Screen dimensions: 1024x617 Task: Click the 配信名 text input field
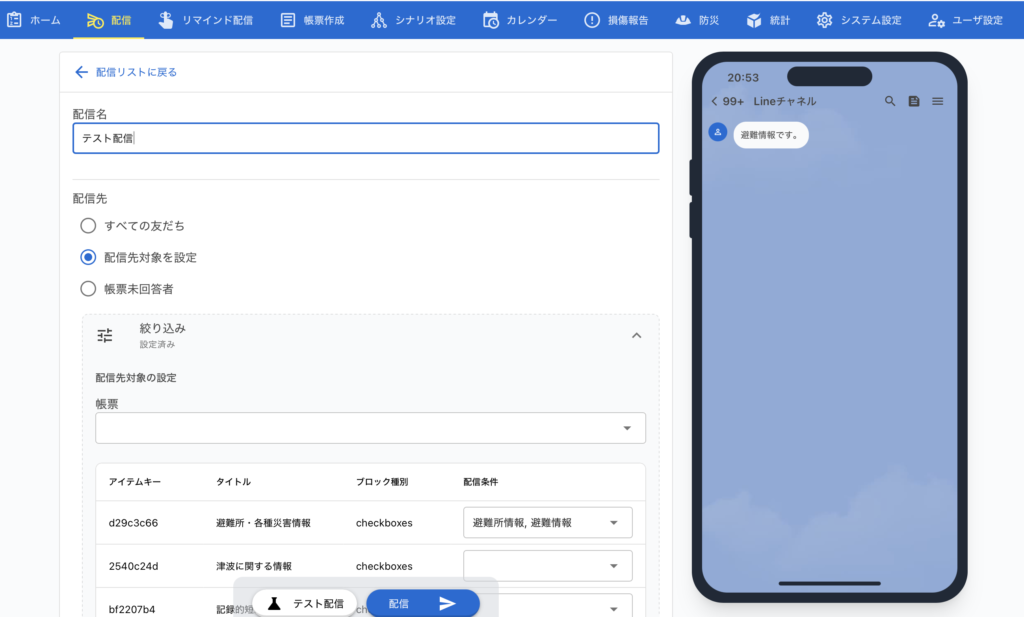366,138
